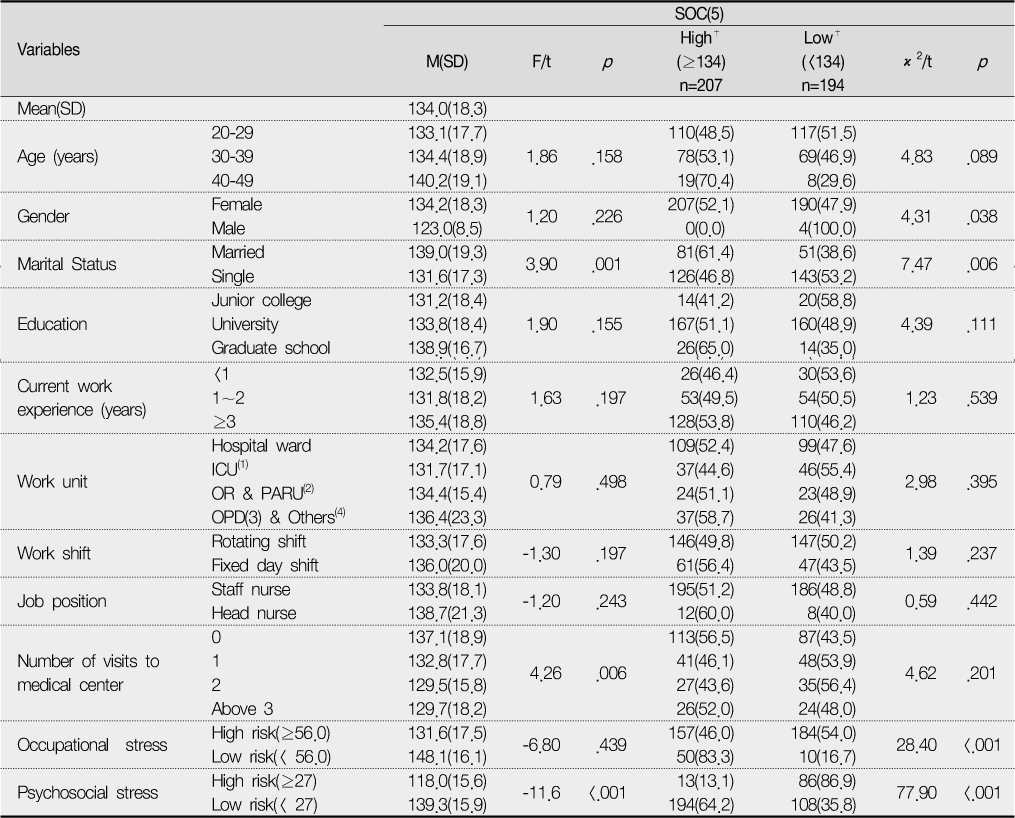The width and height of the screenshot is (1015, 818).
Task: Click the F/t column header
Action: pos(541,62)
